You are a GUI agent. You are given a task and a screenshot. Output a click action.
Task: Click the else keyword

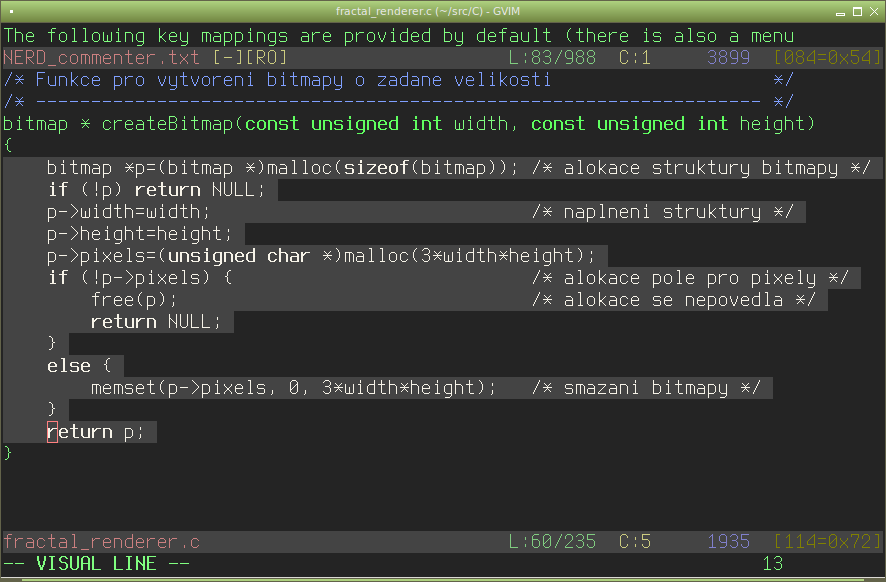click(68, 366)
